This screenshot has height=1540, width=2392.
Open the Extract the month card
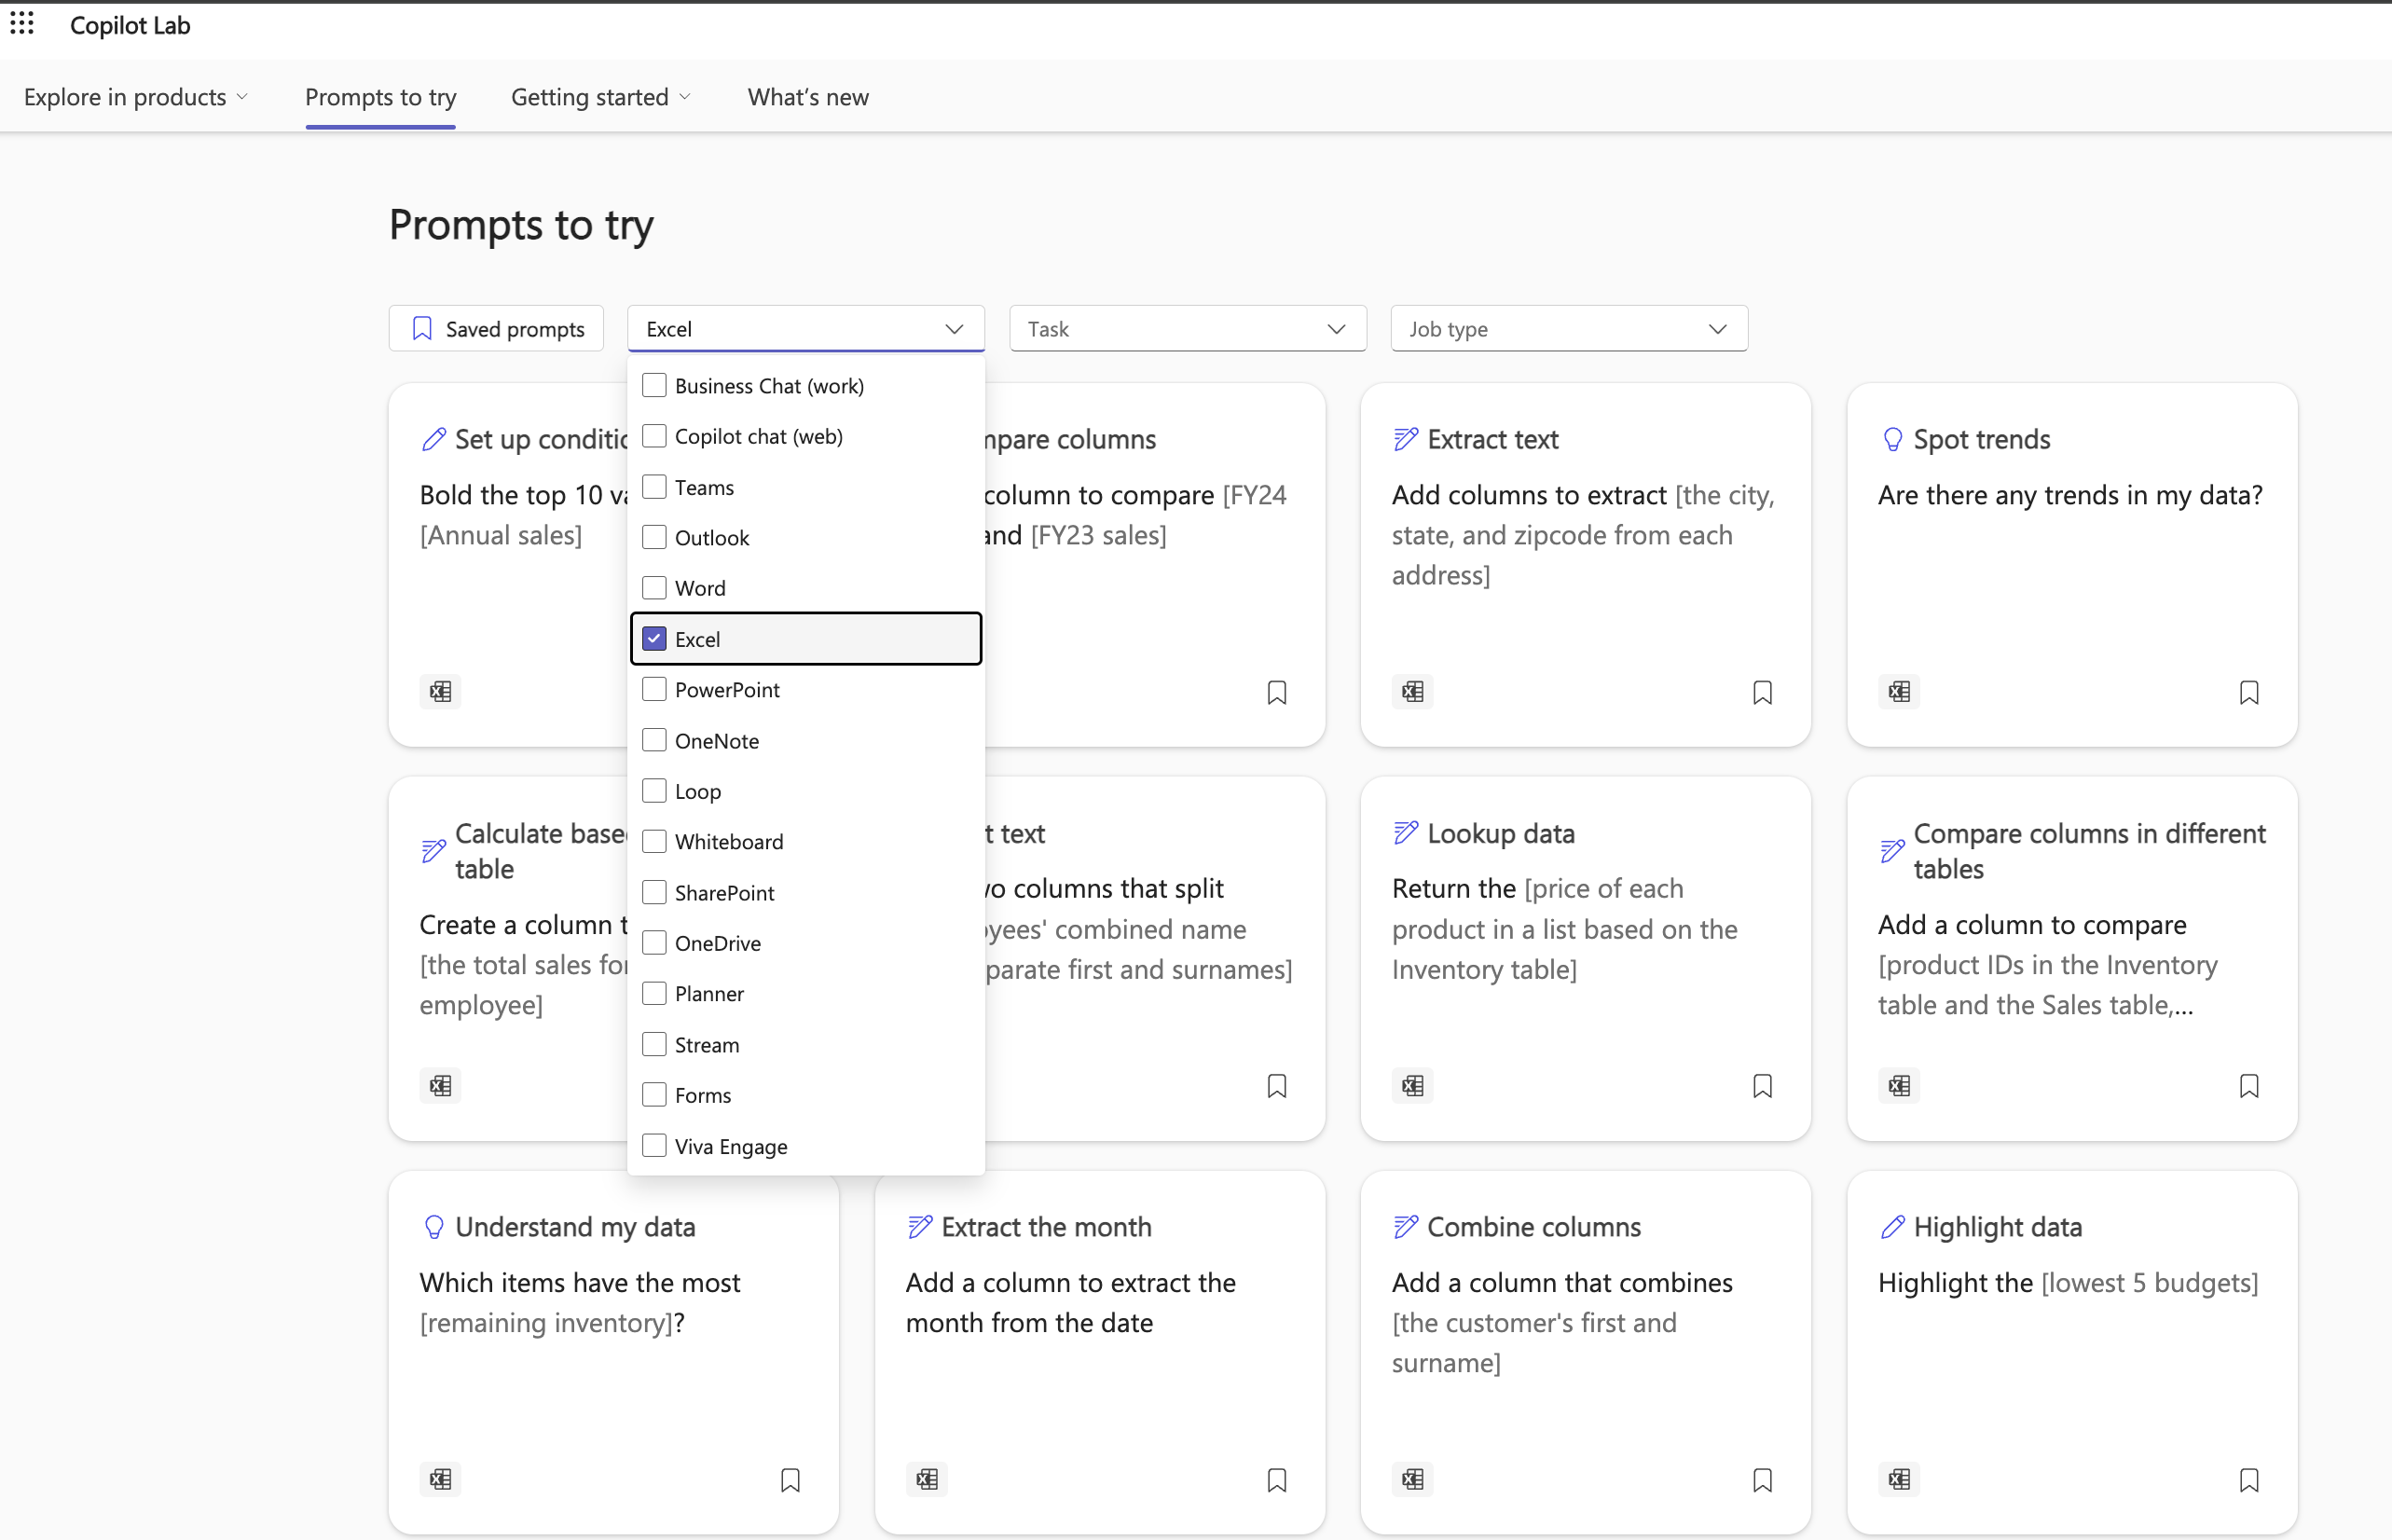(x=1100, y=1352)
